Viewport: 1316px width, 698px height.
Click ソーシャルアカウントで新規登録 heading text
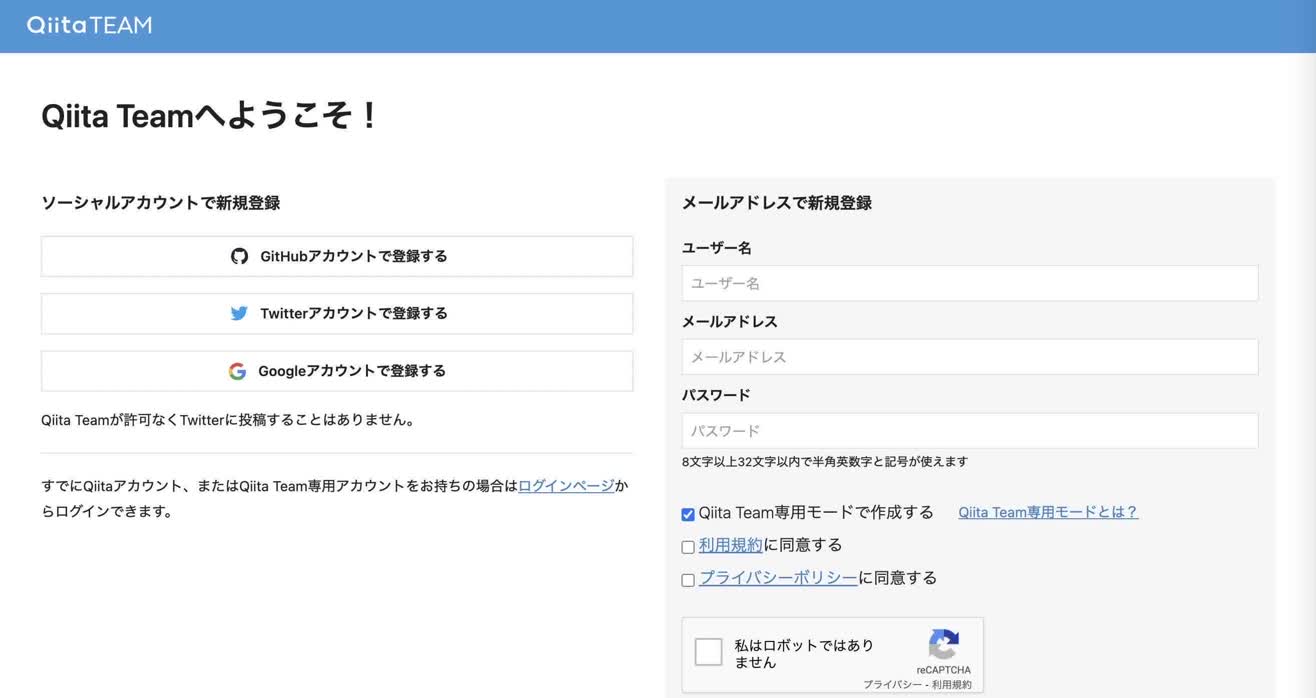point(160,203)
